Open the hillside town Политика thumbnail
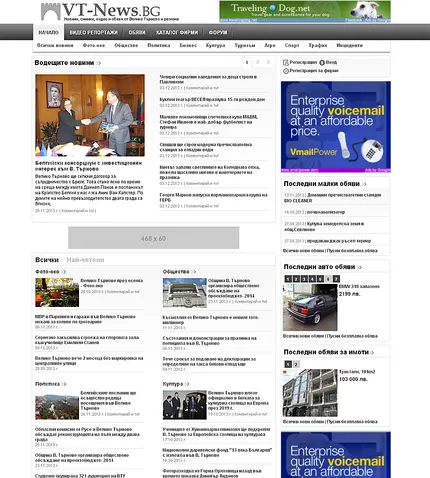 pos(57,405)
